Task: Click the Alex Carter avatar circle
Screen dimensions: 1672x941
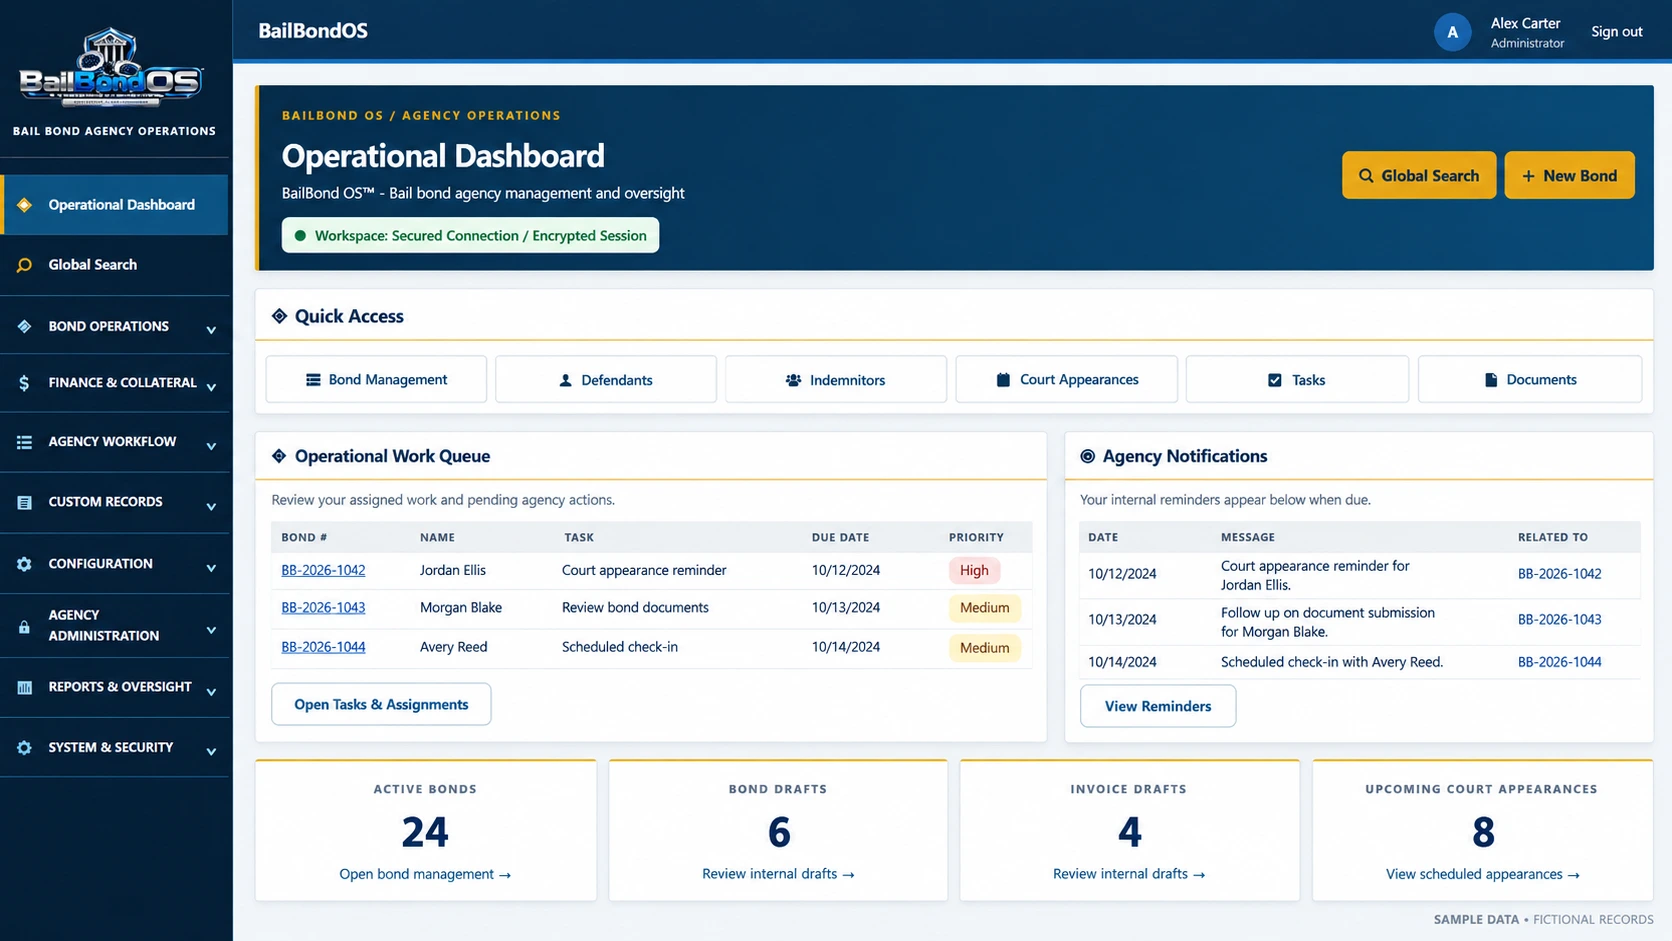Action: 1452,32
